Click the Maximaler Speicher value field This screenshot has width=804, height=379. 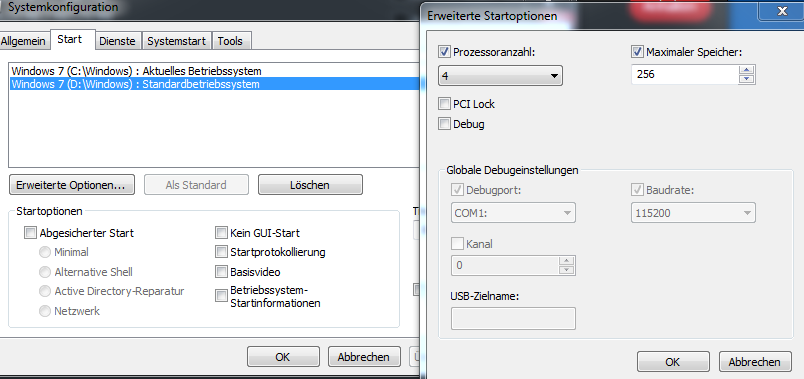click(685, 75)
